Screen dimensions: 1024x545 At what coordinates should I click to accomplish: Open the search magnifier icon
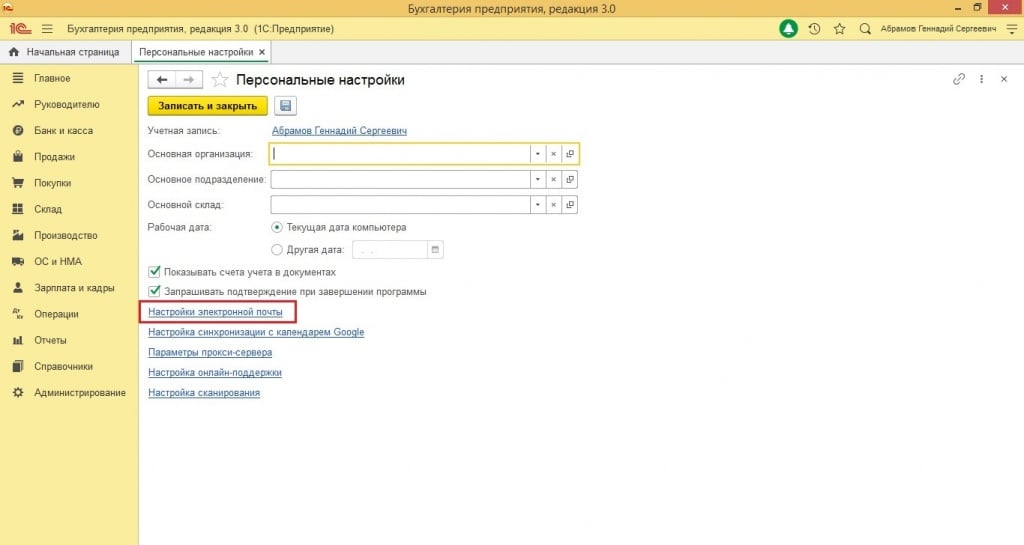point(865,29)
